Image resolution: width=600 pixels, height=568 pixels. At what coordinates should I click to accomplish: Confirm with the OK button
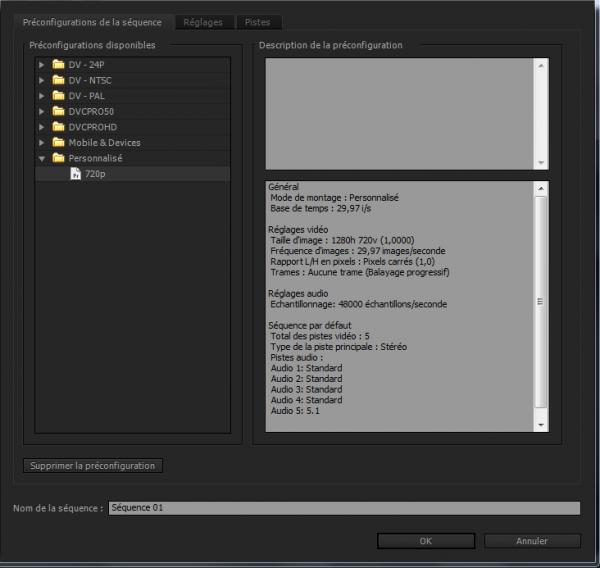[x=426, y=541]
